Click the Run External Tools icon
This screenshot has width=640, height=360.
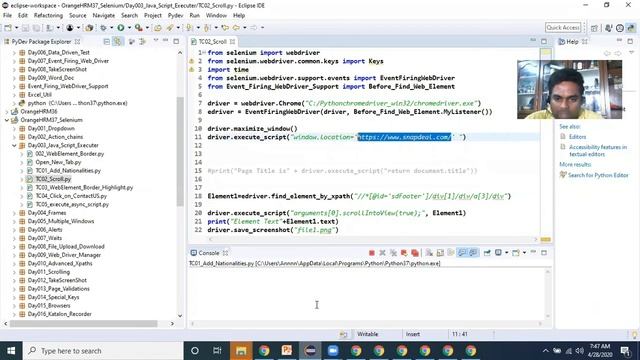coord(139,28)
